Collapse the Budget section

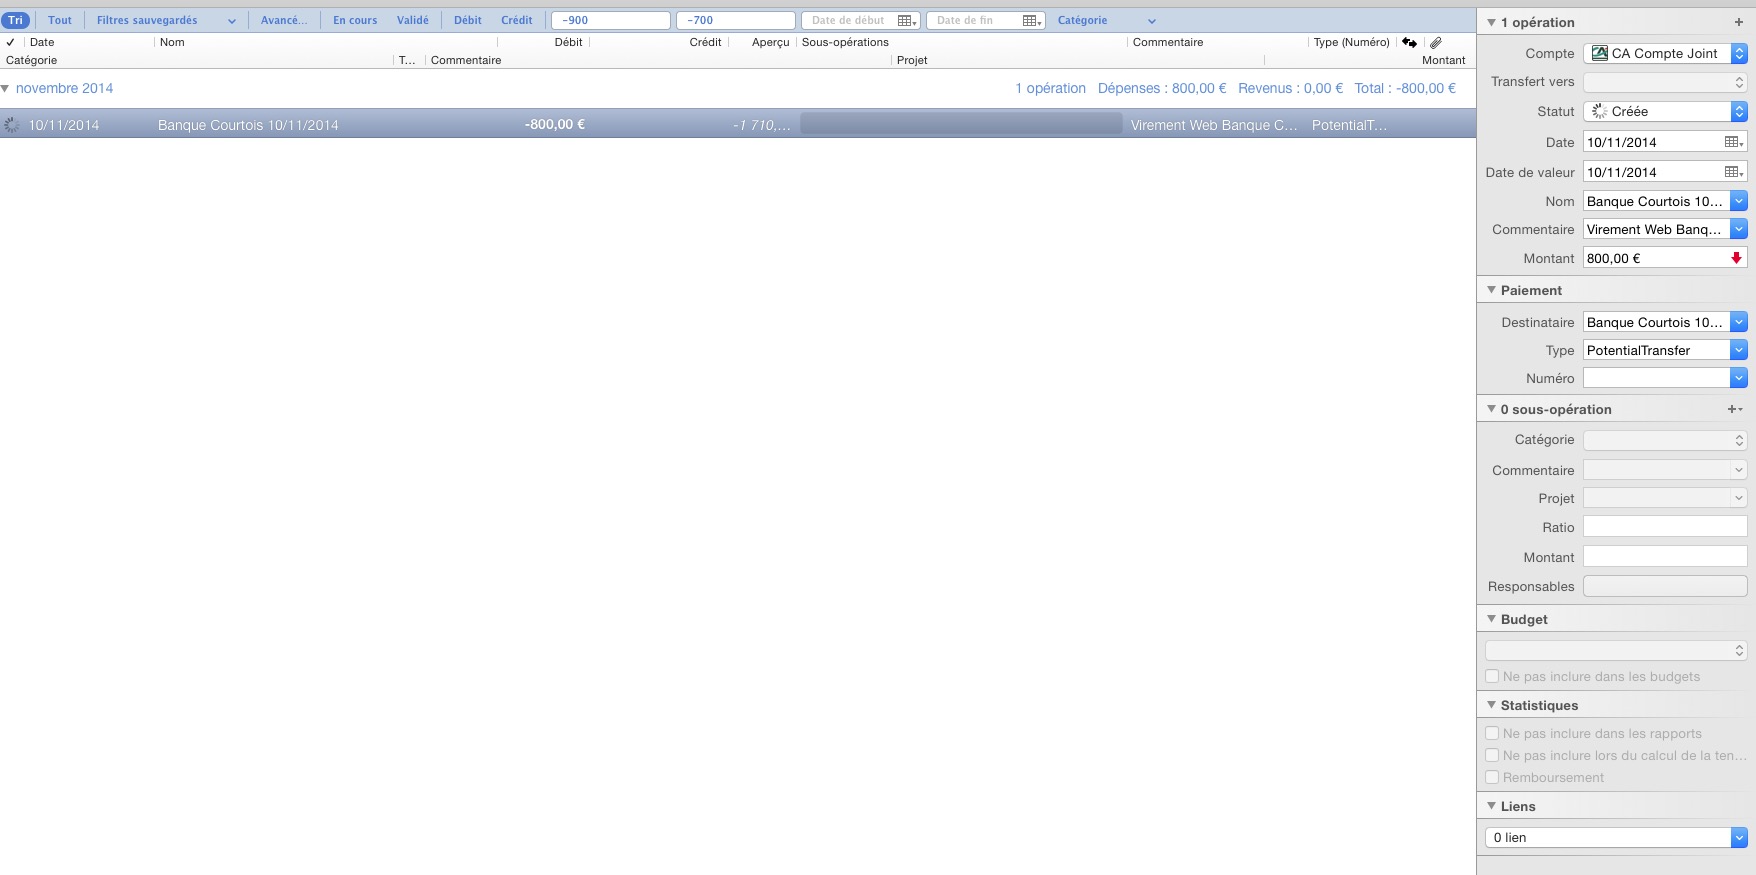coord(1491,619)
